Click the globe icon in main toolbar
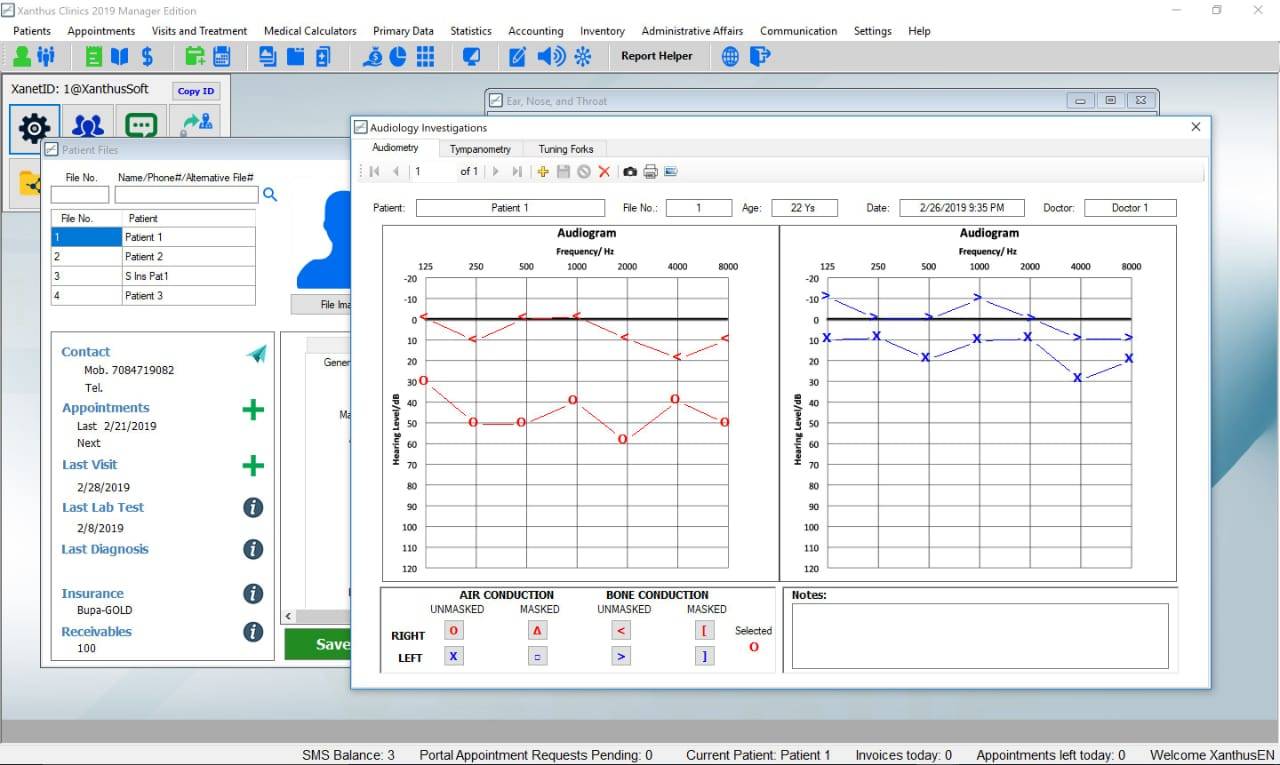Viewport: 1280px width, 765px height. click(731, 56)
